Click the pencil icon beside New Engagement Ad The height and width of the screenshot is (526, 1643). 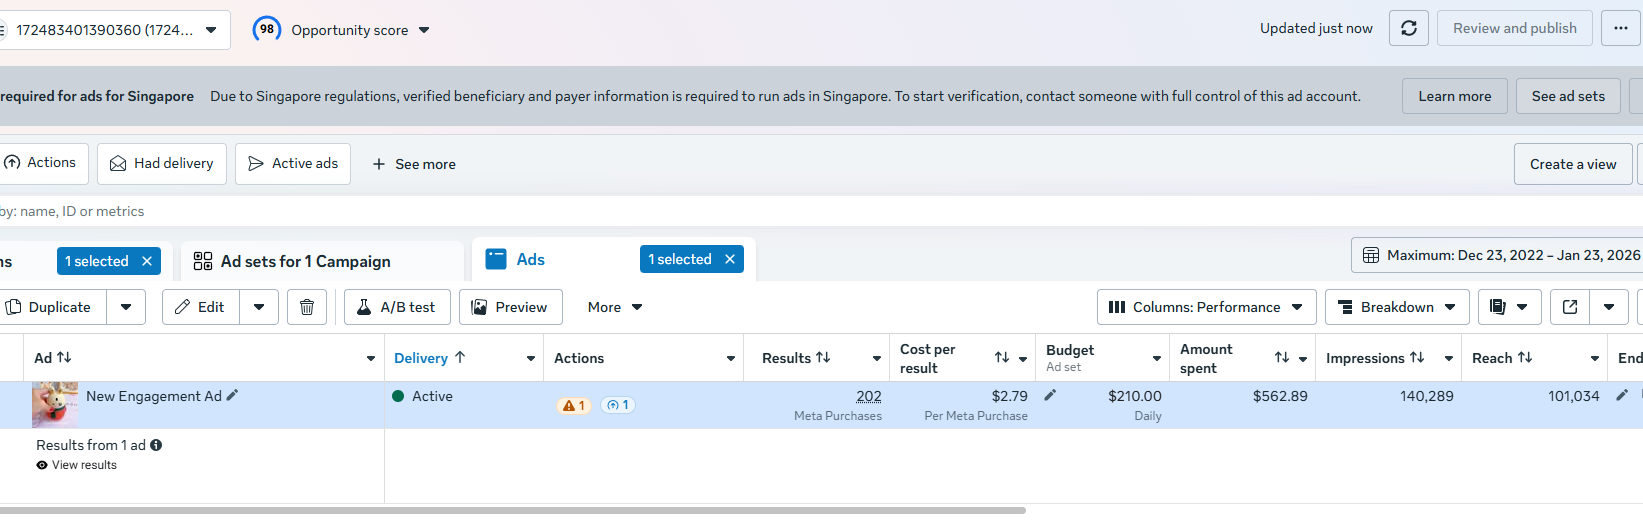click(x=232, y=395)
